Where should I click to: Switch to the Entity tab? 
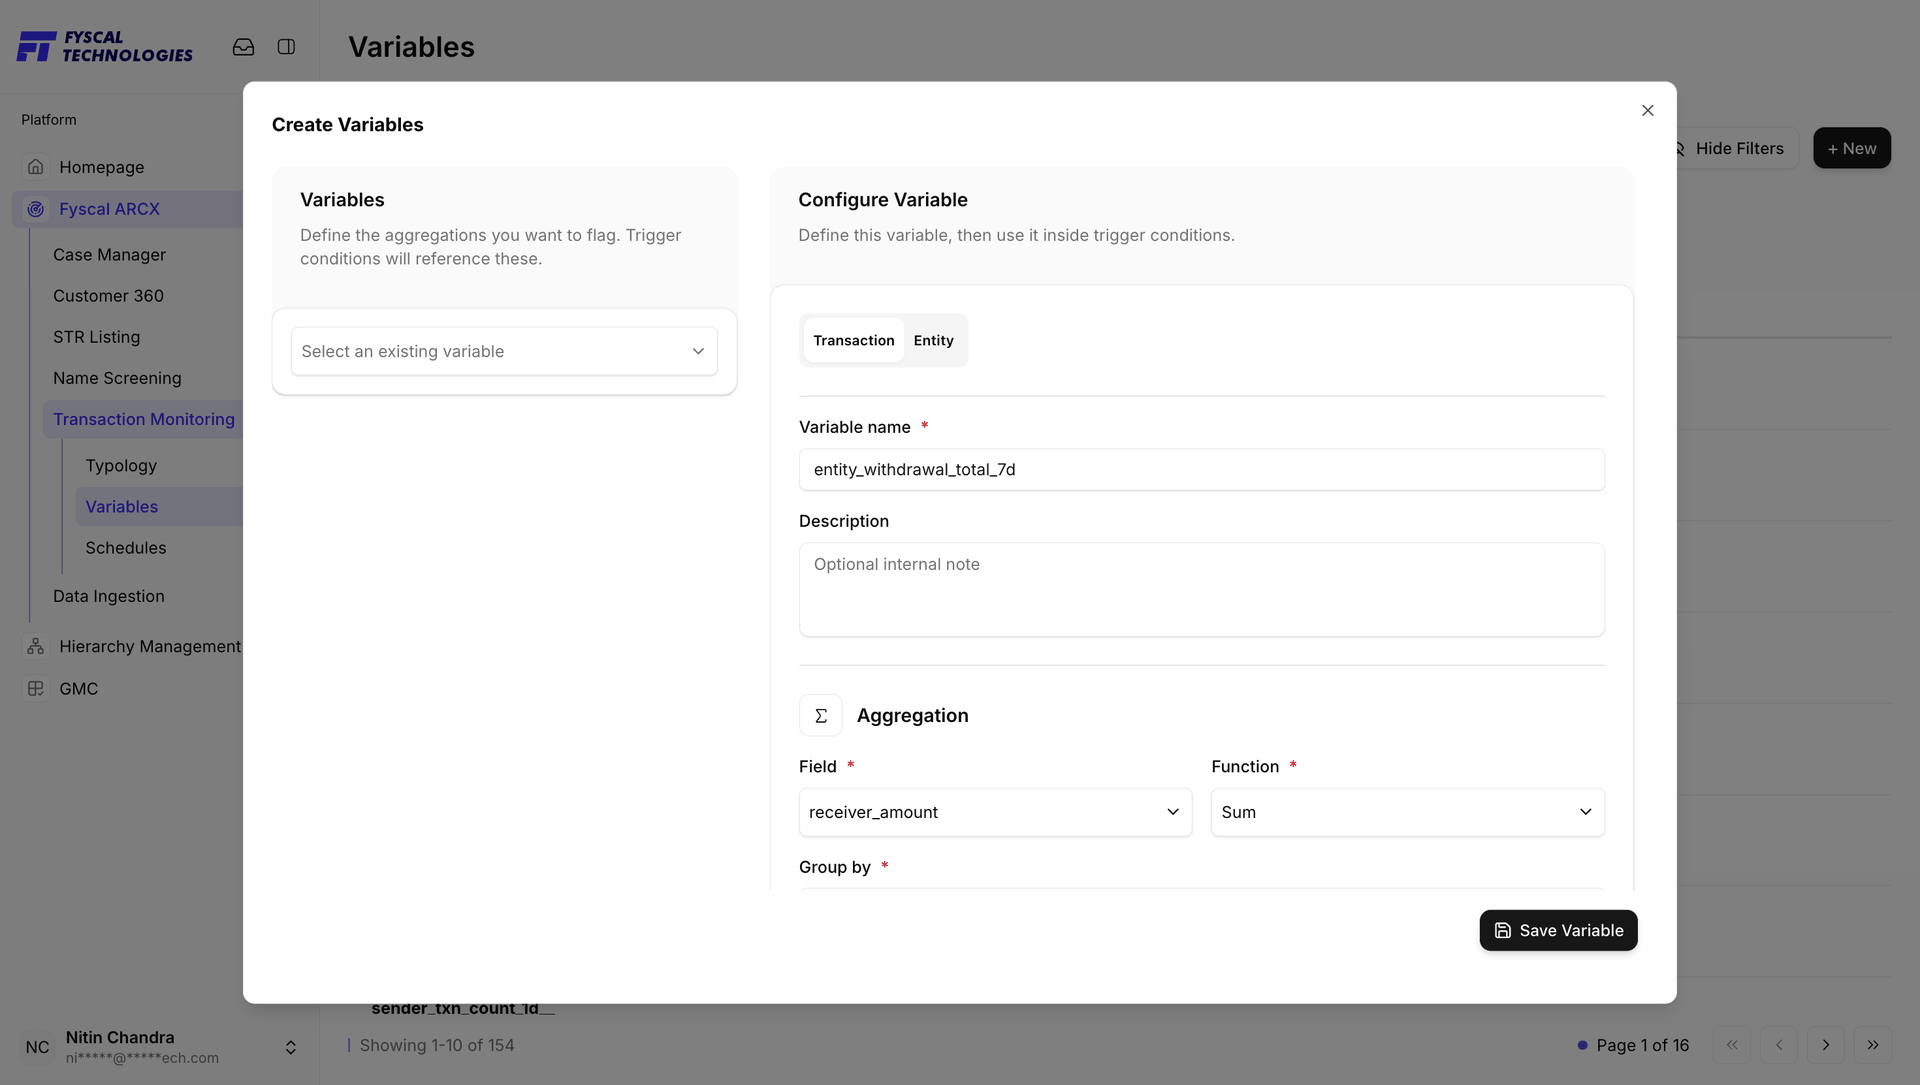point(934,341)
